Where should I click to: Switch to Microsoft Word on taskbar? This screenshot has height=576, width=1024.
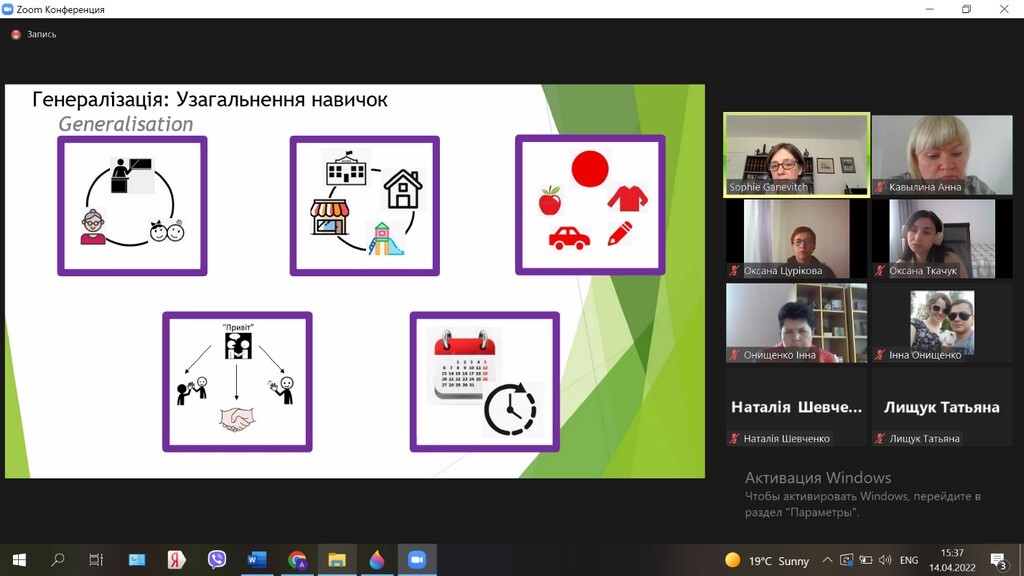(x=257, y=560)
